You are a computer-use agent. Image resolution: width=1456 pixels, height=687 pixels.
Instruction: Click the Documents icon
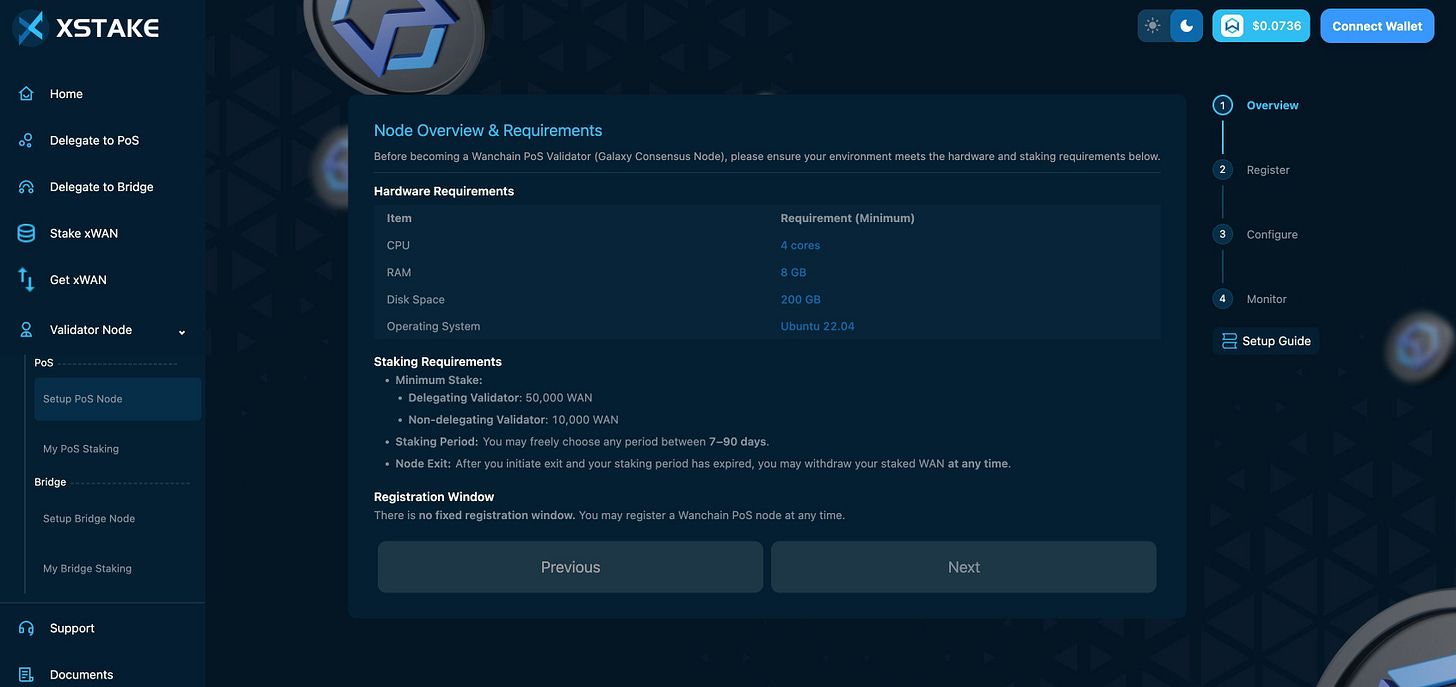(27, 675)
